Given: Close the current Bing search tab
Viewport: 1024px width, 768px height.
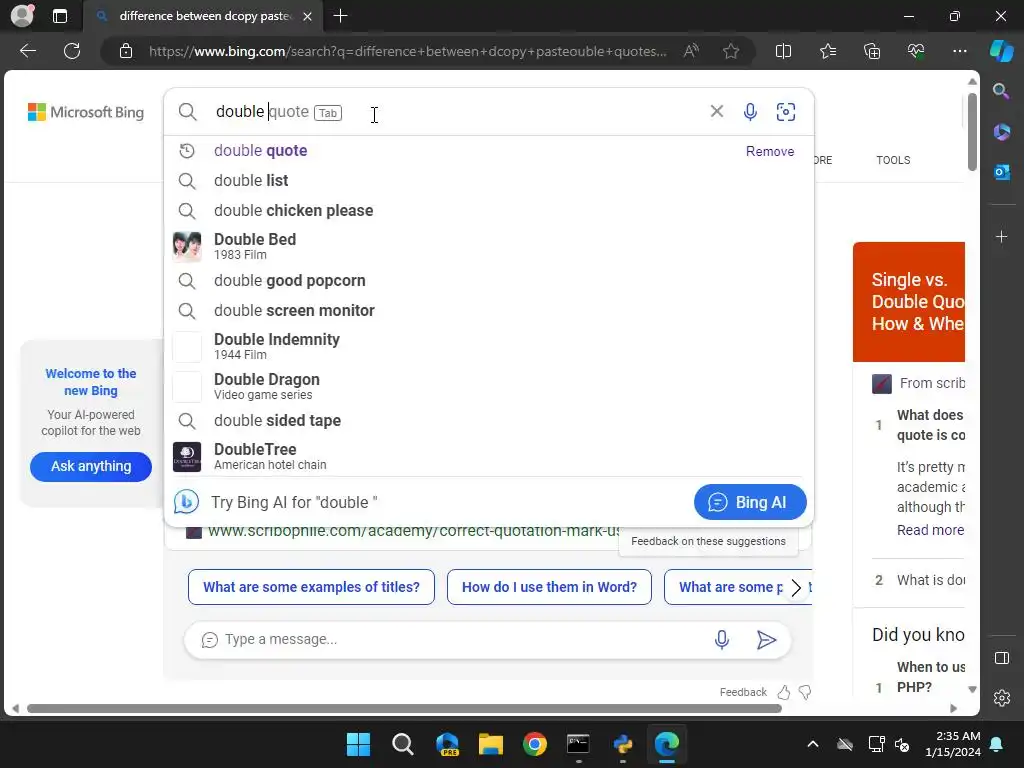Looking at the screenshot, I should pos(308,16).
